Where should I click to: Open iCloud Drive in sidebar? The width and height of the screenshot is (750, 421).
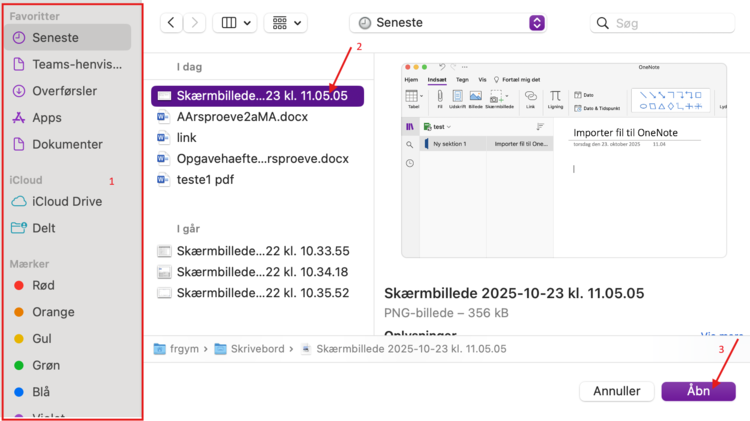click(x=66, y=201)
